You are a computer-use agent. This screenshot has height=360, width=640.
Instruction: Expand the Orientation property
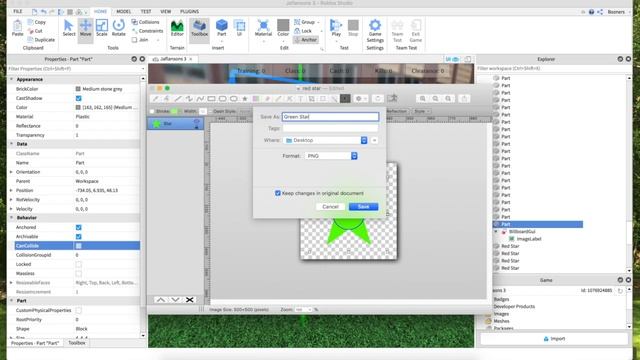pos(11,172)
